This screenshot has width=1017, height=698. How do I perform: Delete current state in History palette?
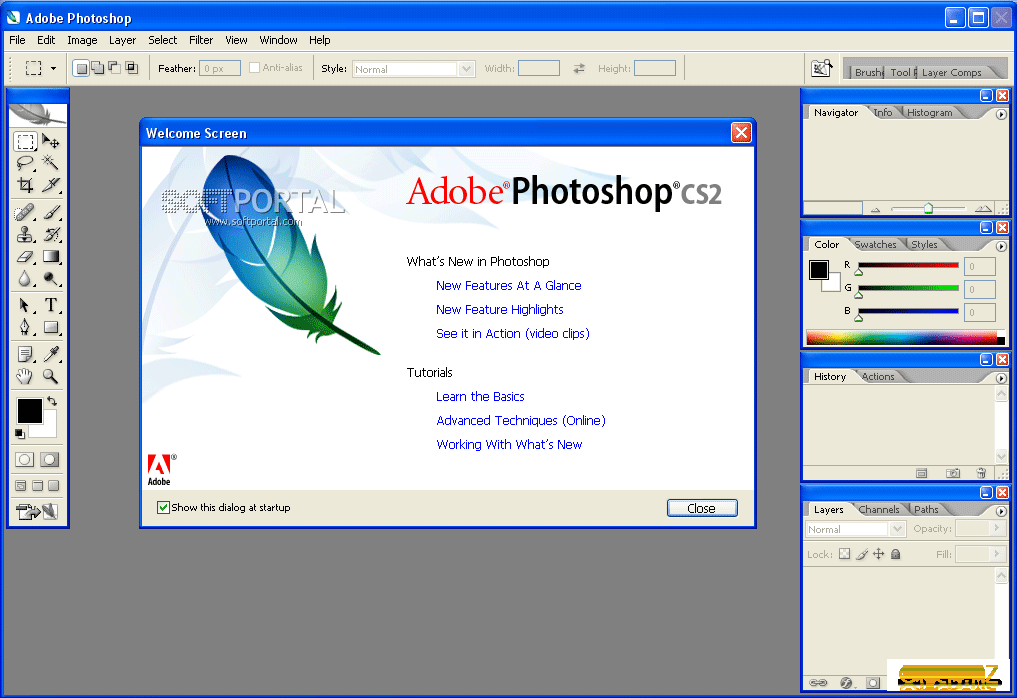981,474
